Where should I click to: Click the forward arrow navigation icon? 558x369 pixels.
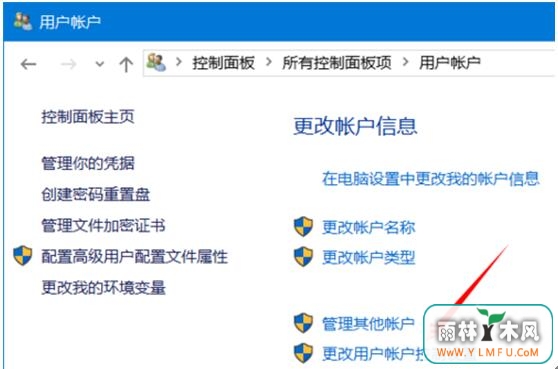[x=68, y=64]
